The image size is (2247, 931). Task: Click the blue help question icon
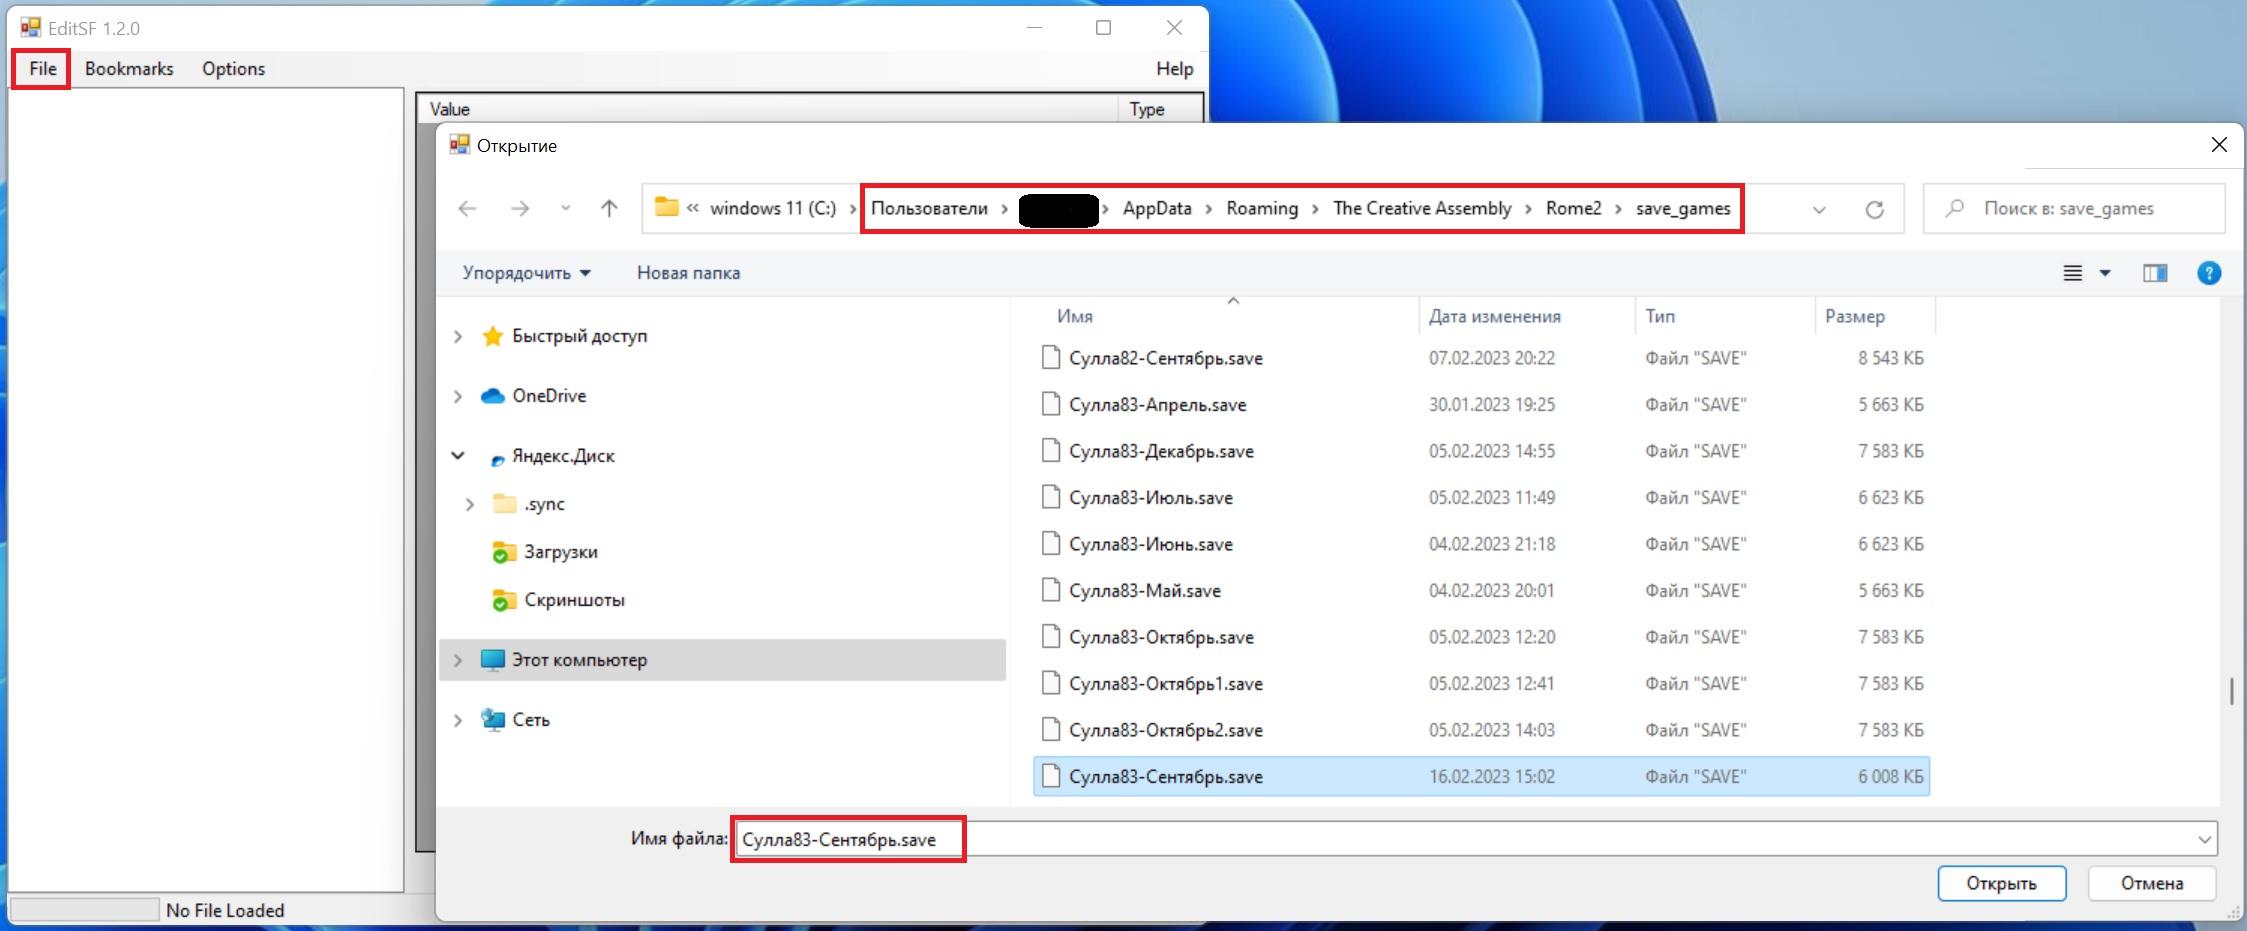pos(2208,273)
